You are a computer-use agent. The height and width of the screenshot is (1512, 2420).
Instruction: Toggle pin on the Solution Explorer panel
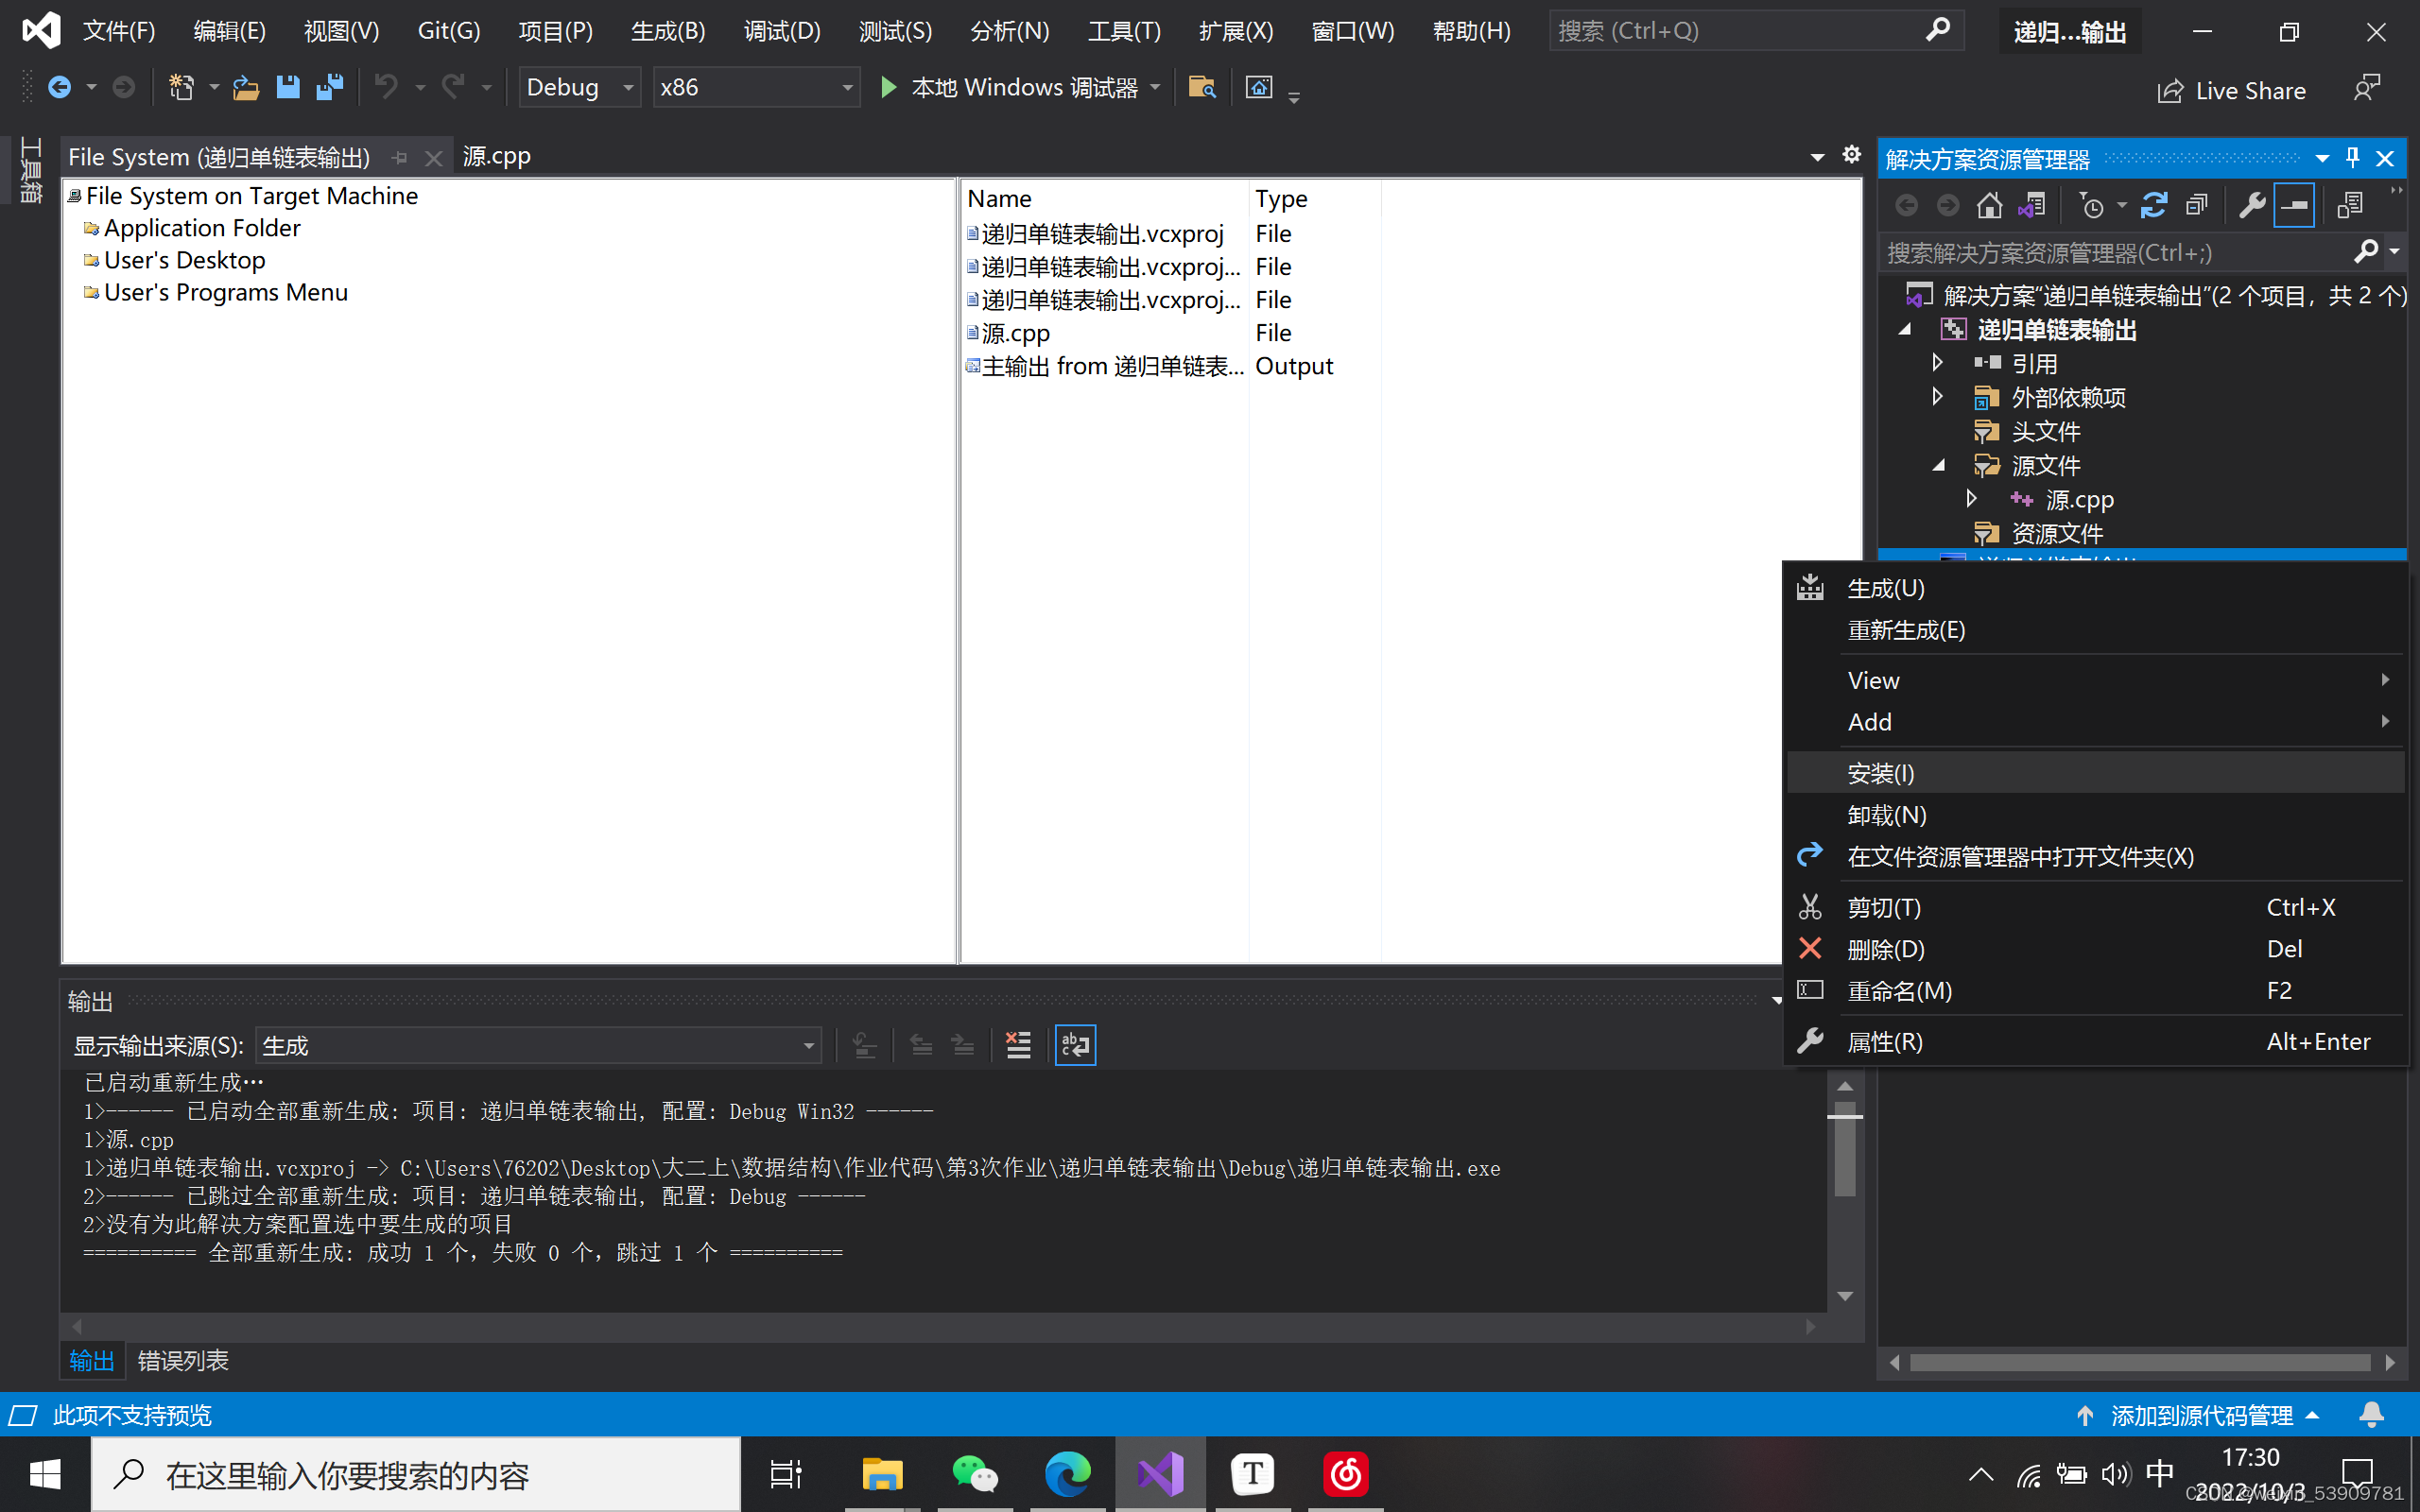tap(2352, 158)
